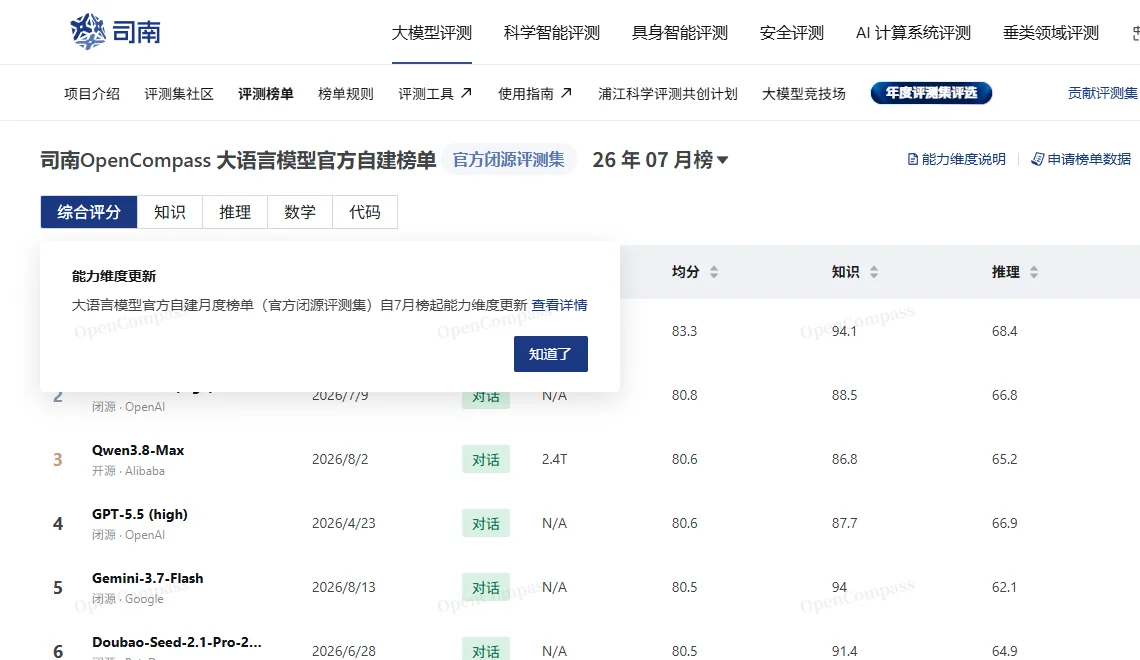Click the 年度评测集评选 badge button
The image size is (1140, 660).
click(x=931, y=93)
